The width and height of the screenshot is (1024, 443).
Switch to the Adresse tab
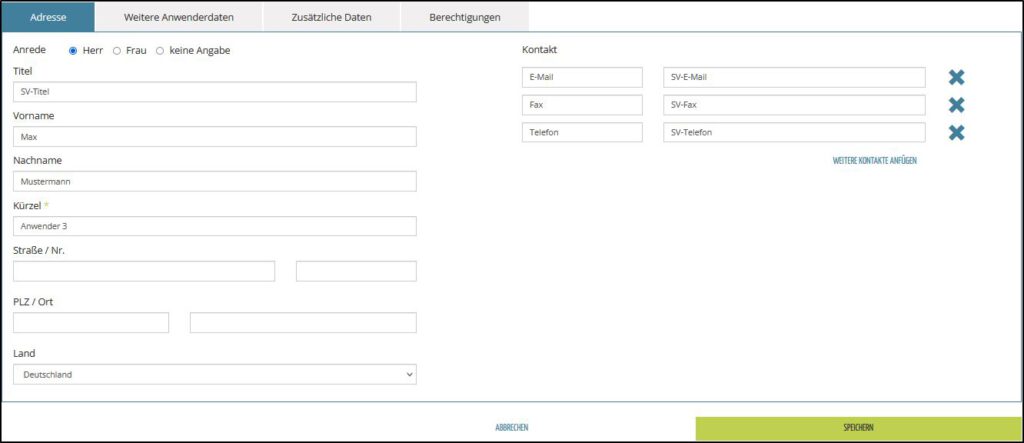coord(48,17)
